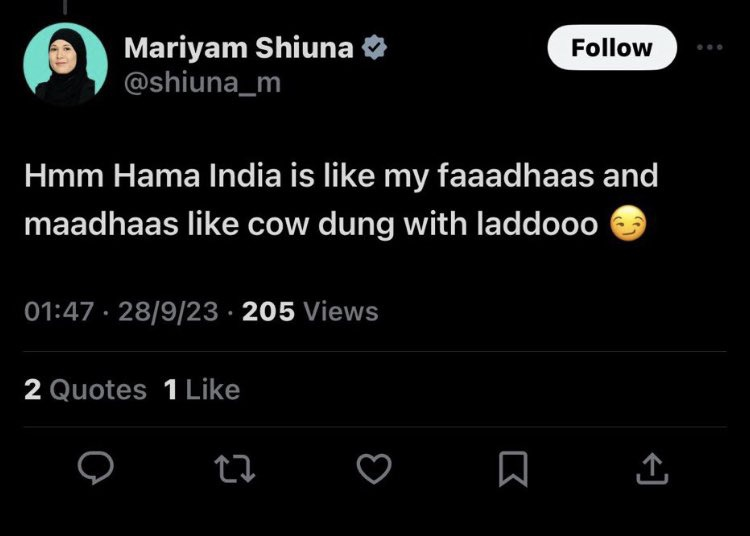
Task: Open the 205 Views analytics
Action: 310,311
